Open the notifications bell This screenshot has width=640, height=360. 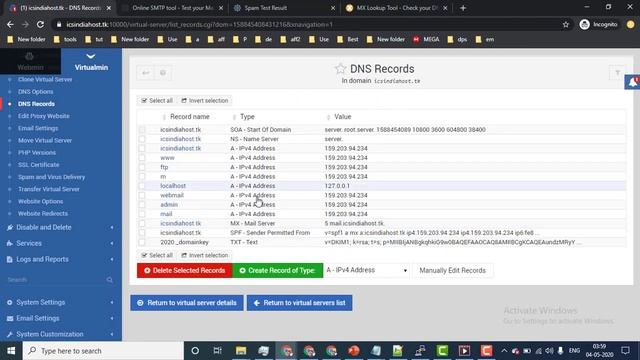pyautogui.click(x=633, y=82)
